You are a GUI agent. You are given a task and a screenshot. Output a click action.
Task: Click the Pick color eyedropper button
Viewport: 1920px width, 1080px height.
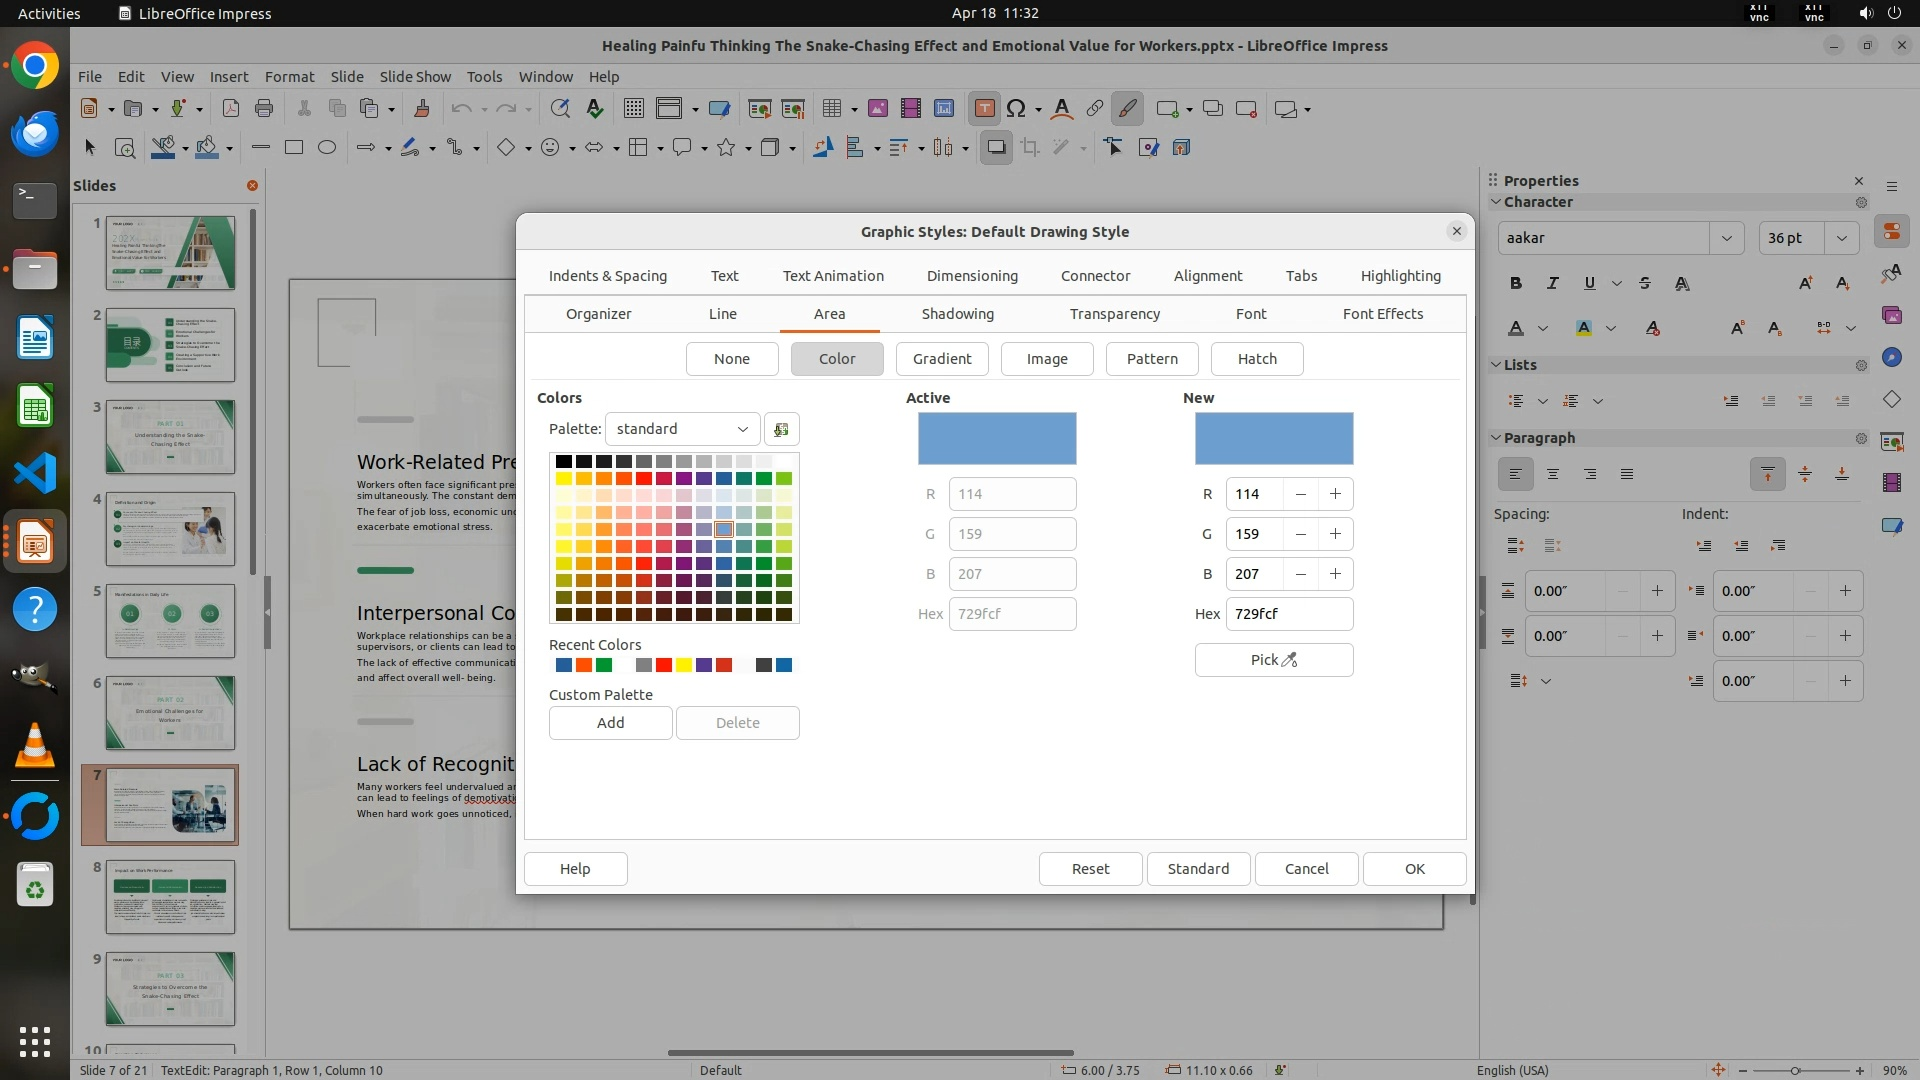[x=1273, y=660]
